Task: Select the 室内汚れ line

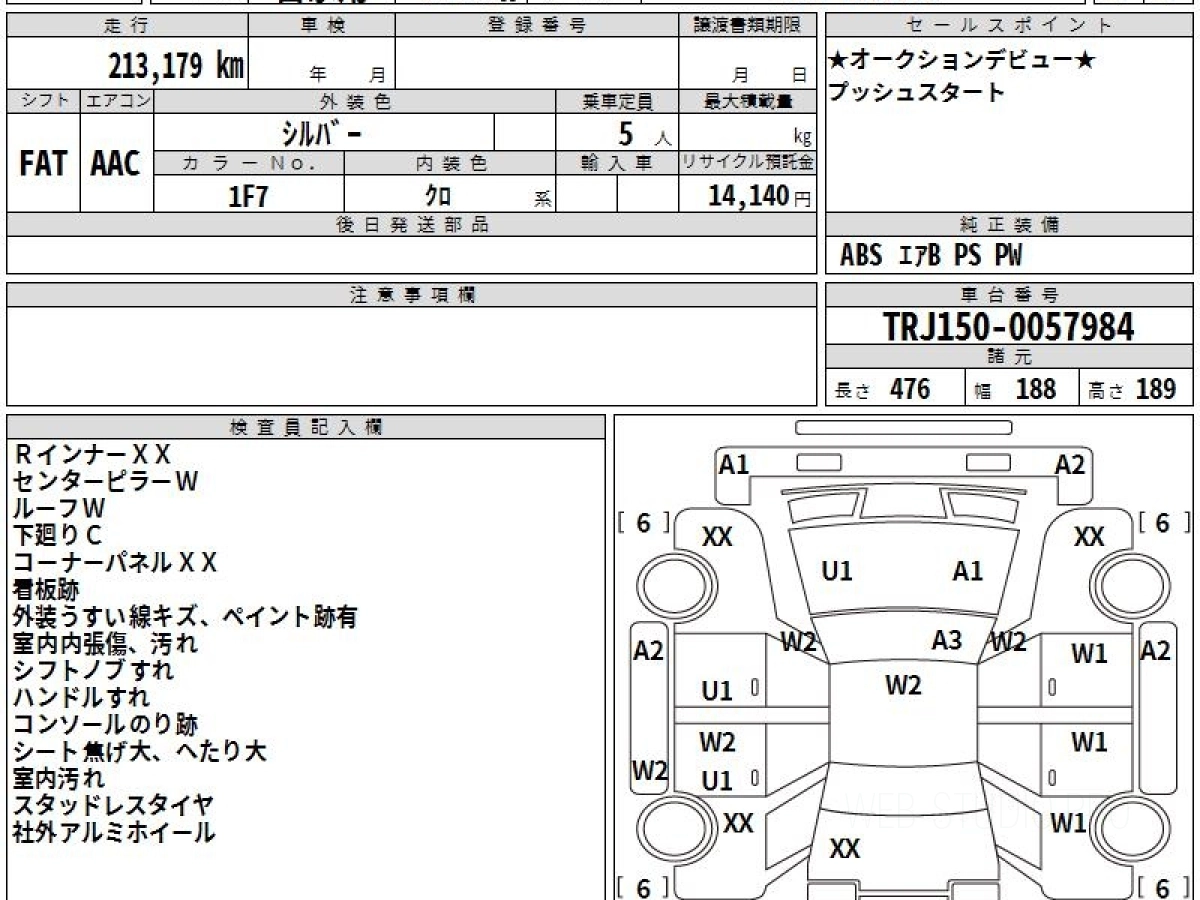Action: (x=58, y=778)
